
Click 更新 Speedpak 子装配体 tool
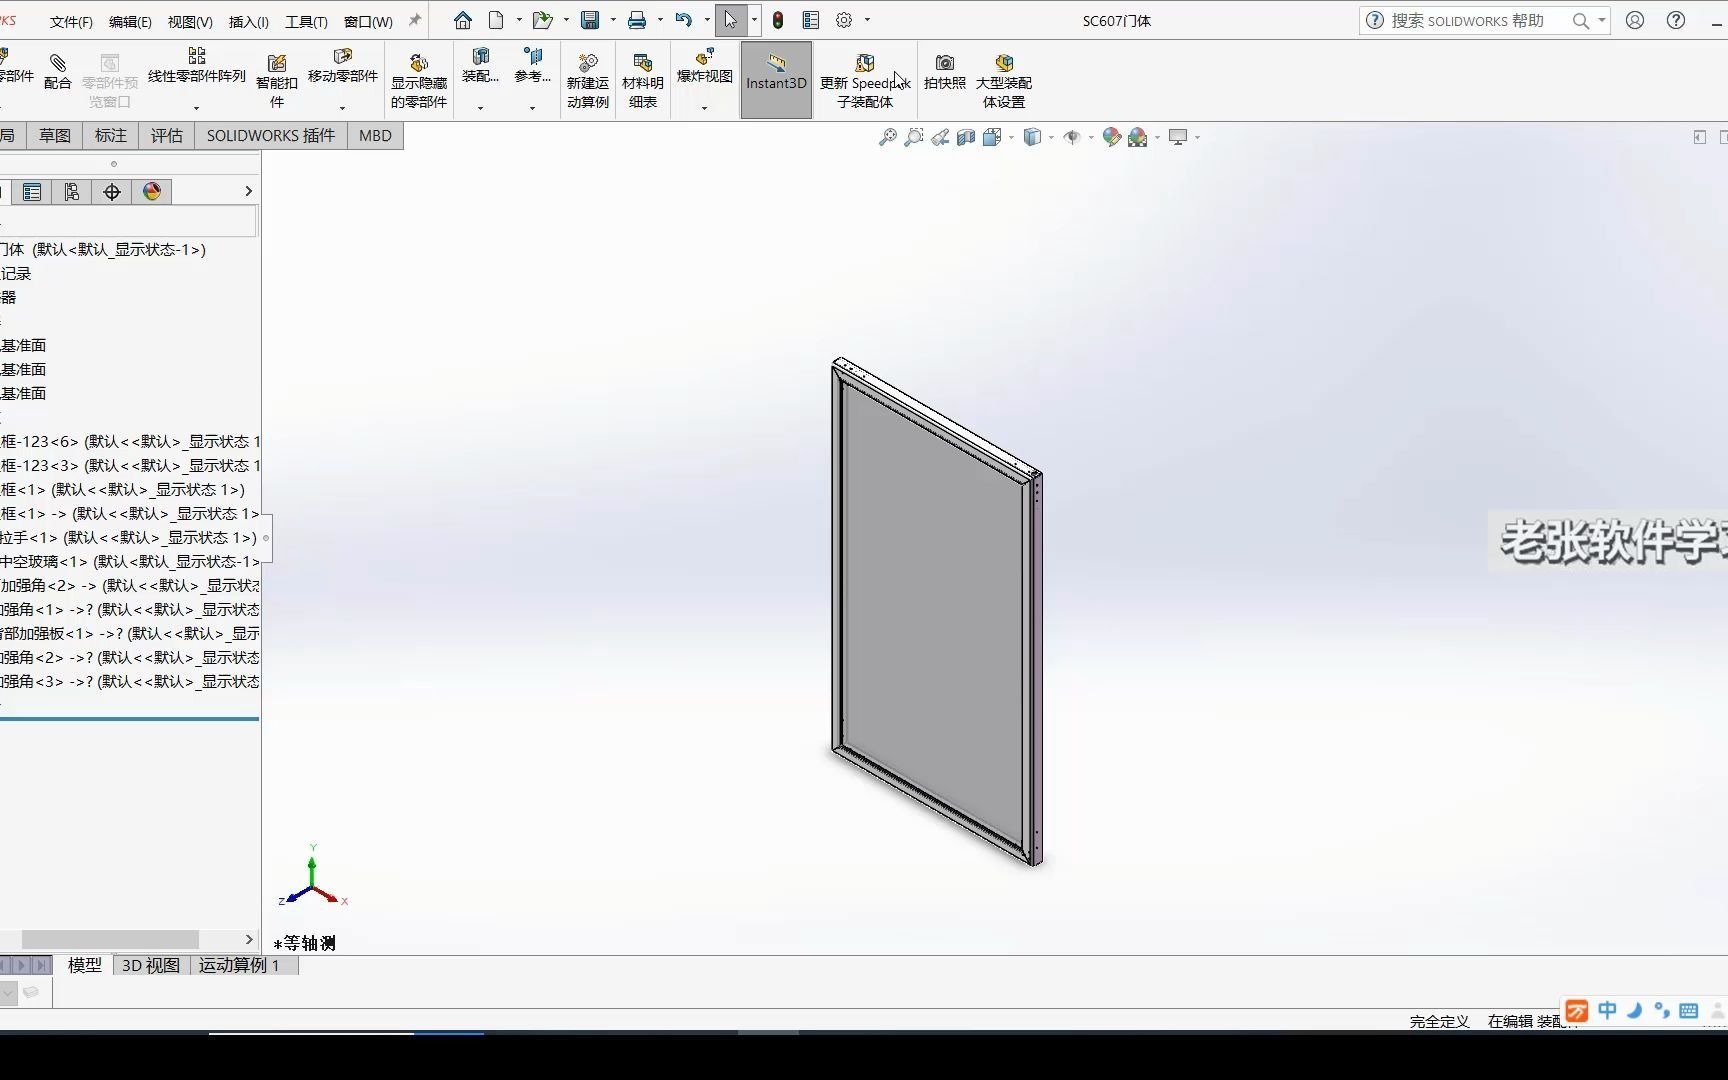(865, 80)
